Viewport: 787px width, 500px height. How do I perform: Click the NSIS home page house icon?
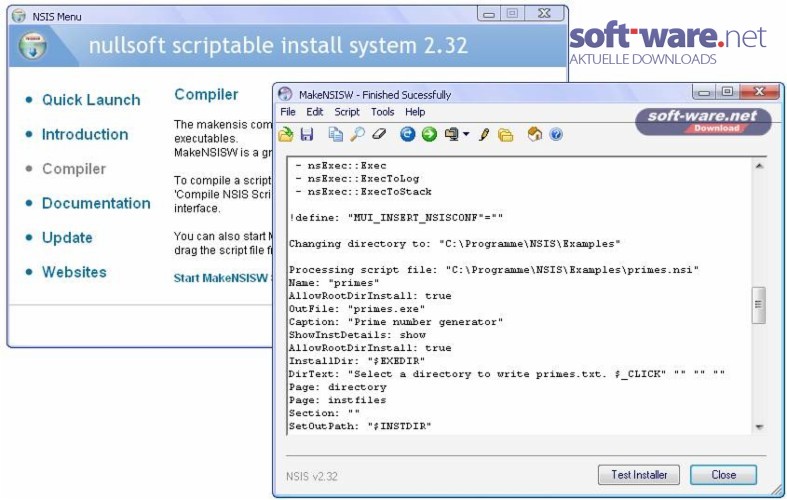click(x=535, y=134)
